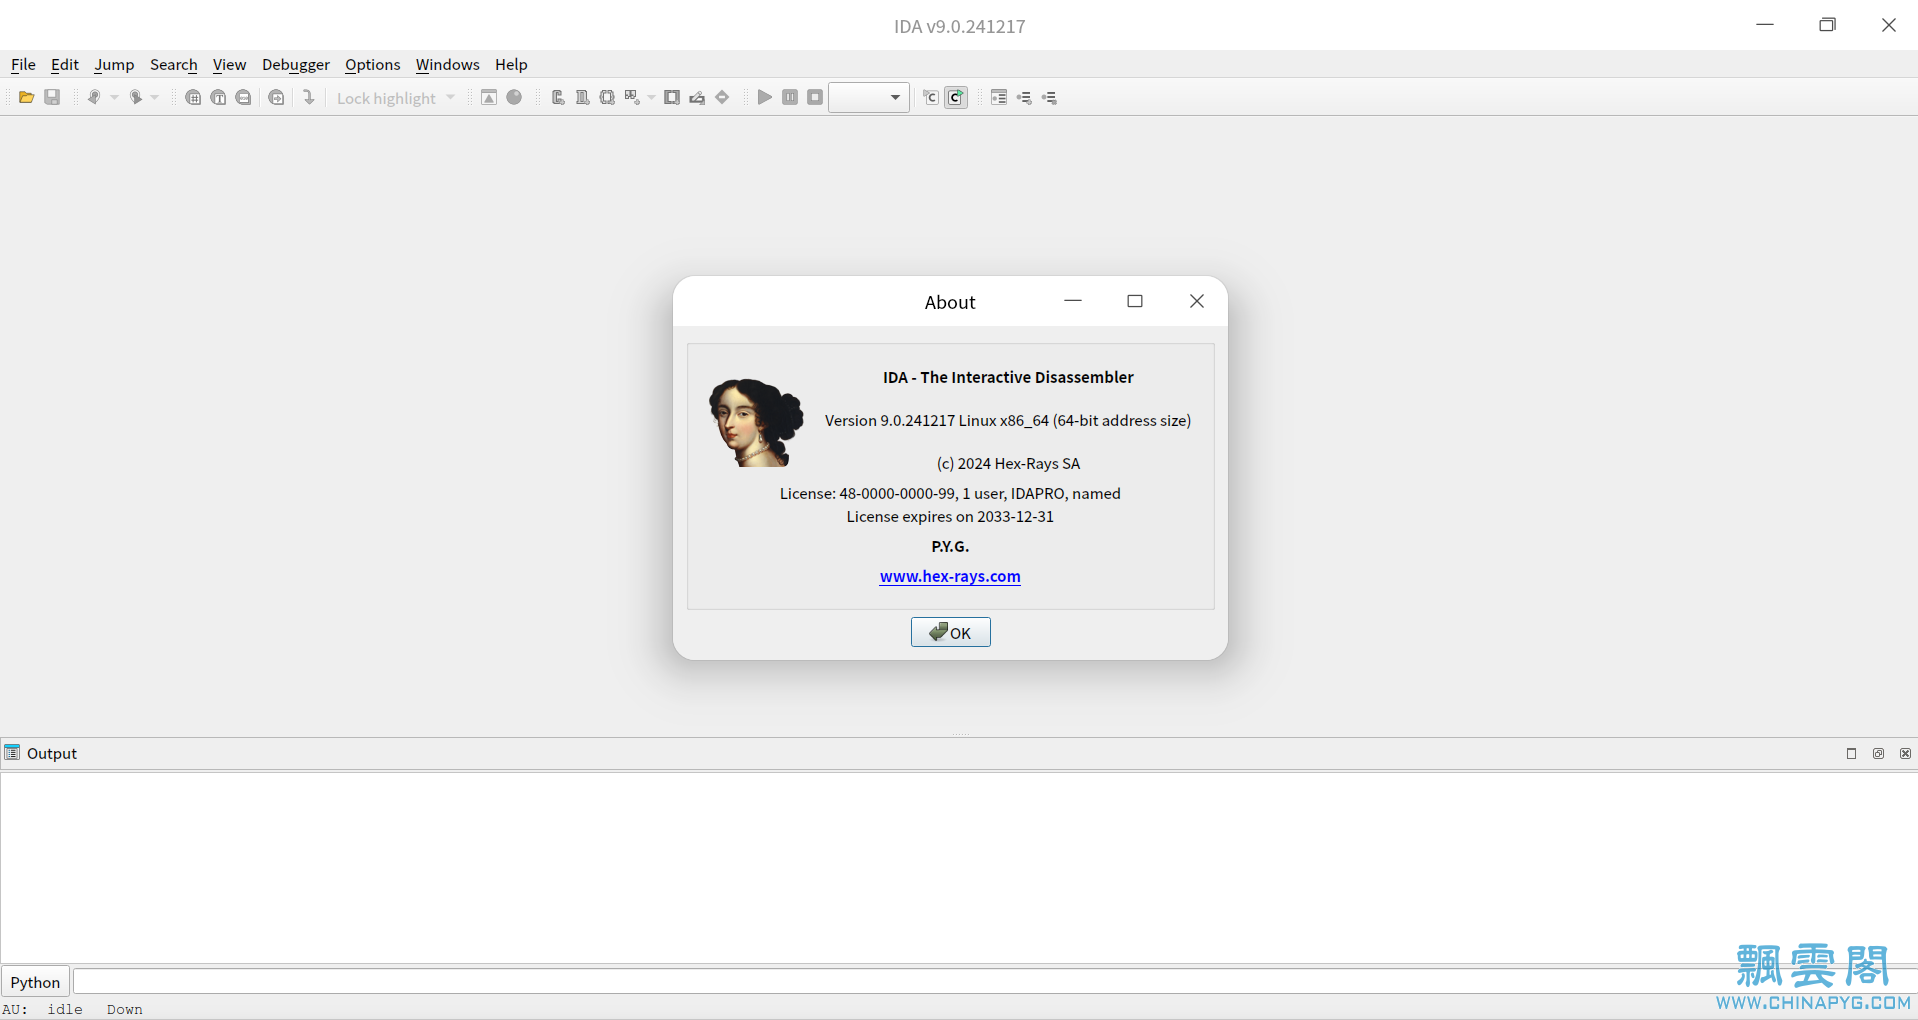The width and height of the screenshot is (1918, 1020).
Task: Open the Options menu
Action: click(x=373, y=64)
